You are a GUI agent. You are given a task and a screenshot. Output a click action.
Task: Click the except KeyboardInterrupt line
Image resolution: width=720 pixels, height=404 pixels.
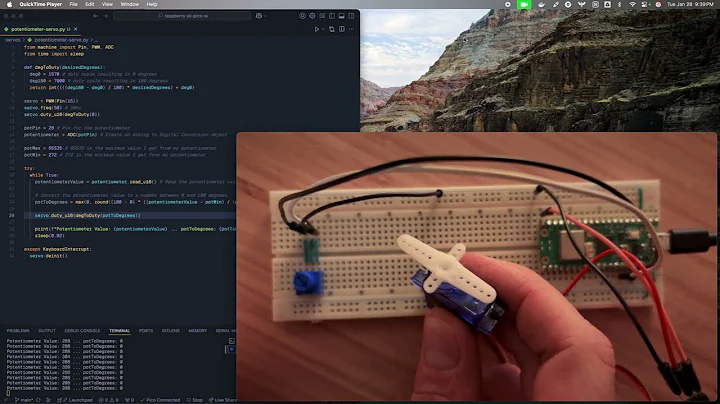(x=57, y=249)
